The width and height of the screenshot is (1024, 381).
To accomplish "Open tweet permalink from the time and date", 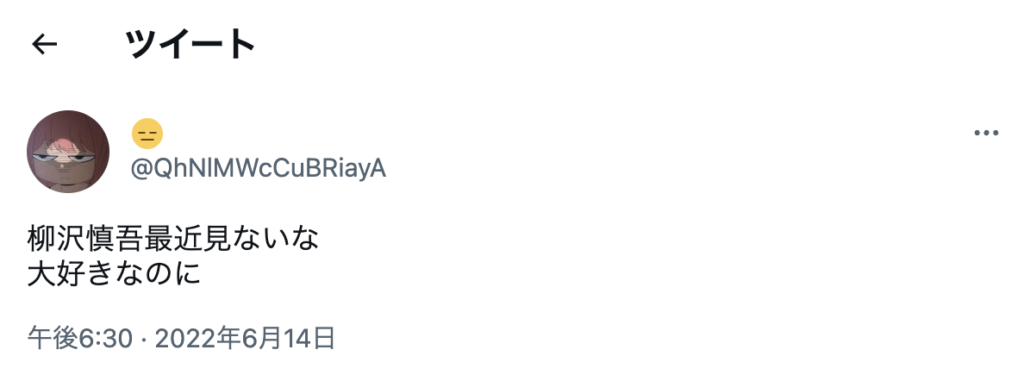I will [182, 339].
